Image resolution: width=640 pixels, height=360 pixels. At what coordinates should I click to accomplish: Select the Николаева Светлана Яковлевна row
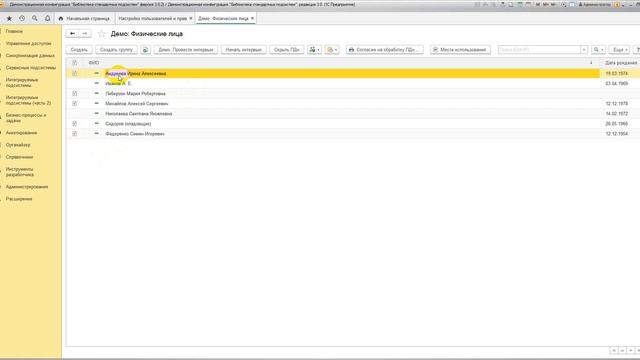353,113
